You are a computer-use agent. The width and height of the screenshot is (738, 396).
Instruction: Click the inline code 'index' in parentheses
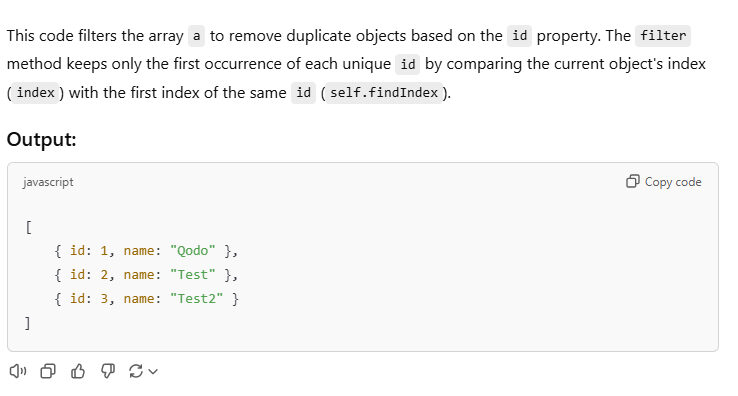pos(36,93)
